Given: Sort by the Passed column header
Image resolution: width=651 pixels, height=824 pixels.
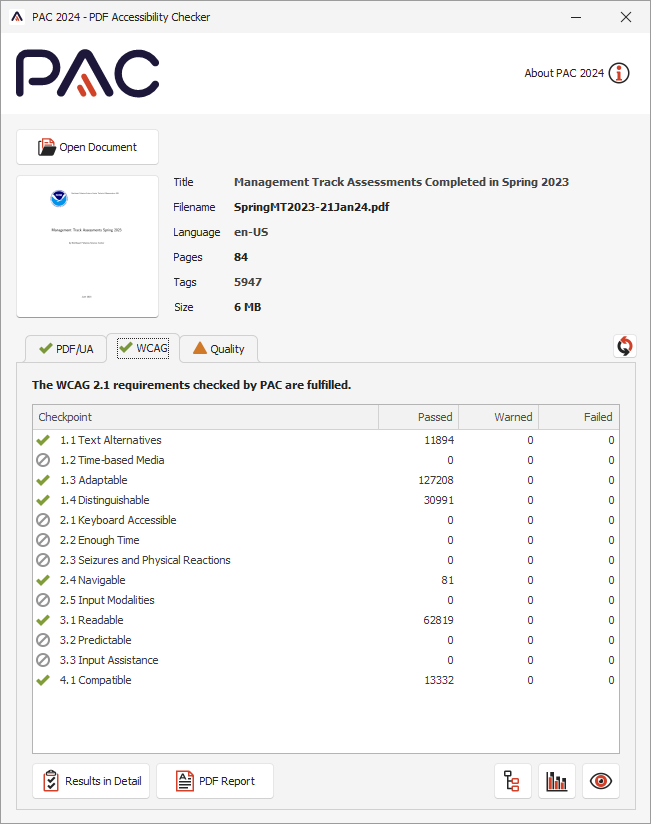Looking at the screenshot, I should coord(418,417).
